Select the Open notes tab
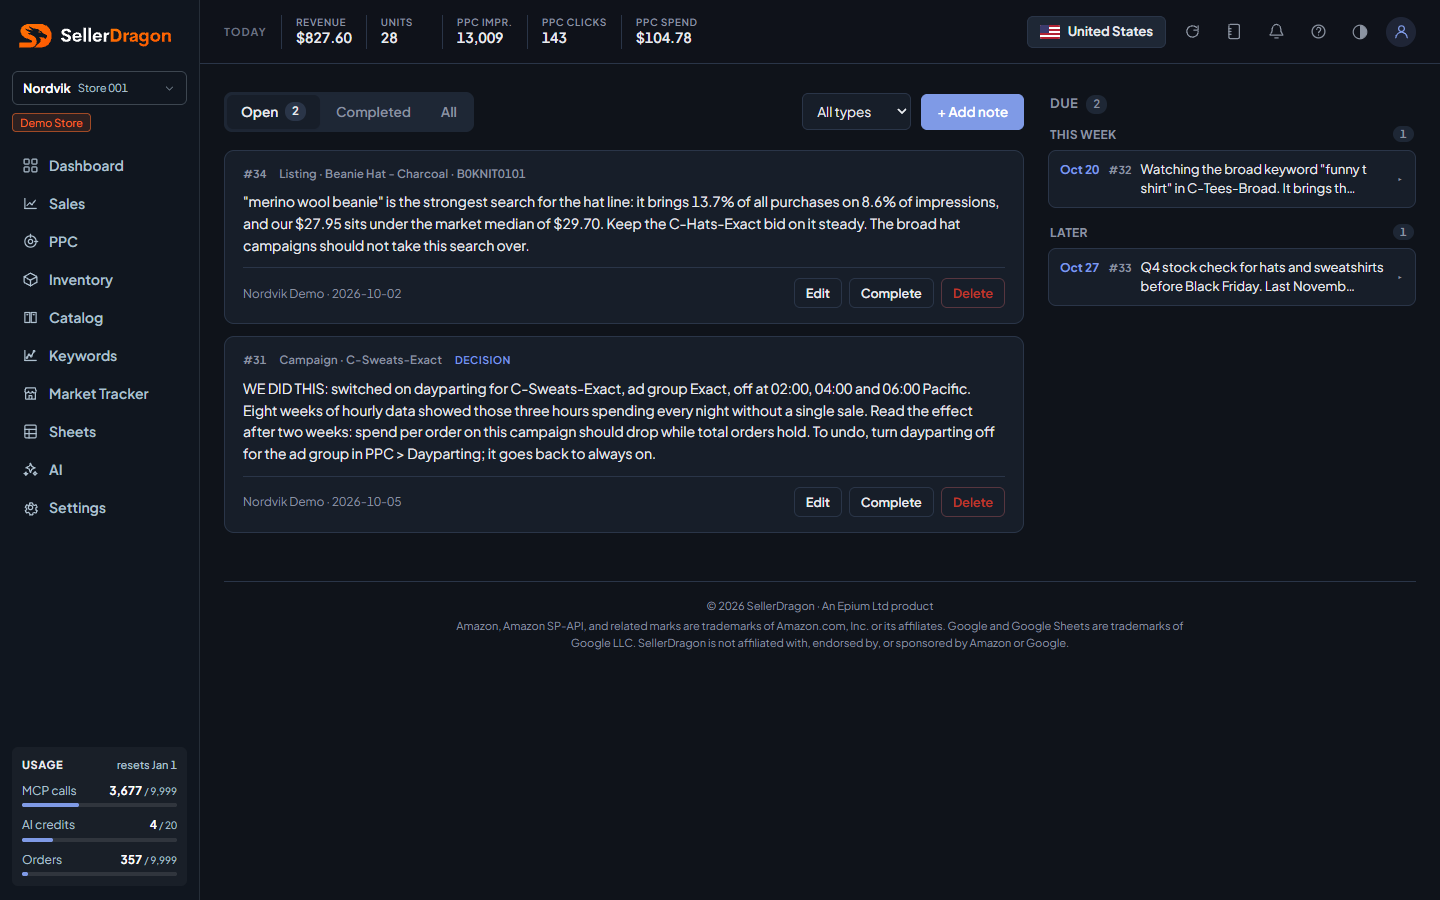 pos(273,112)
